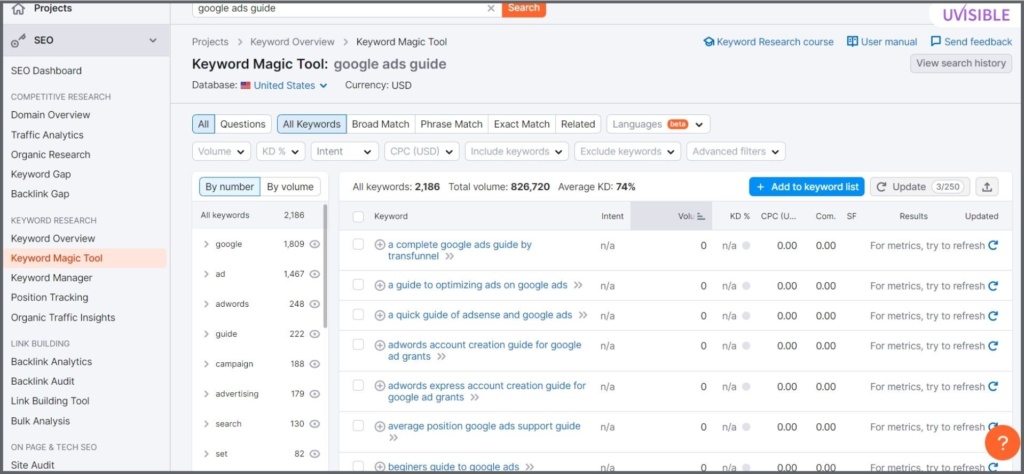1024x474 pixels.
Task: Click the Send feedback link
Action: [x=971, y=42]
